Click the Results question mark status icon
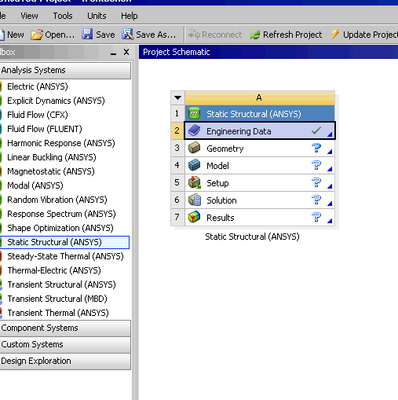The image size is (398, 400). coord(316,217)
